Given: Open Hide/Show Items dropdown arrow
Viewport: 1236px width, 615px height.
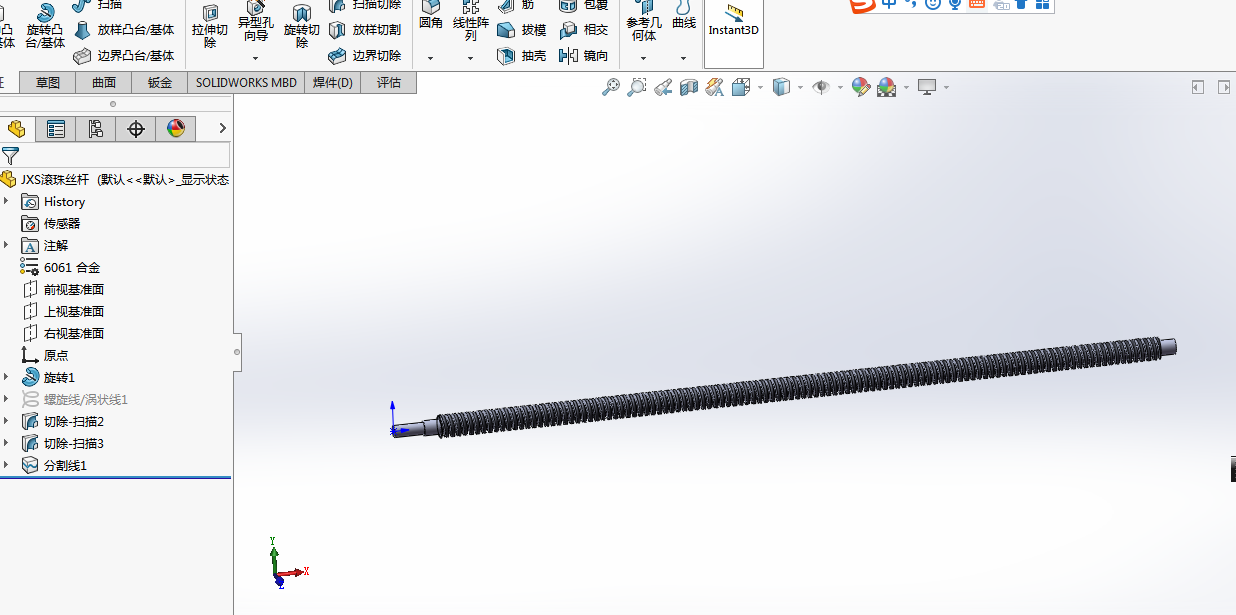Looking at the screenshot, I should 841,88.
